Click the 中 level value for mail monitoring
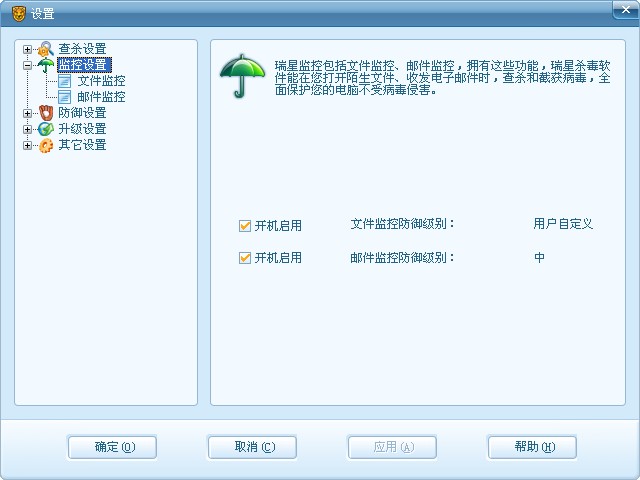 pos(539,258)
